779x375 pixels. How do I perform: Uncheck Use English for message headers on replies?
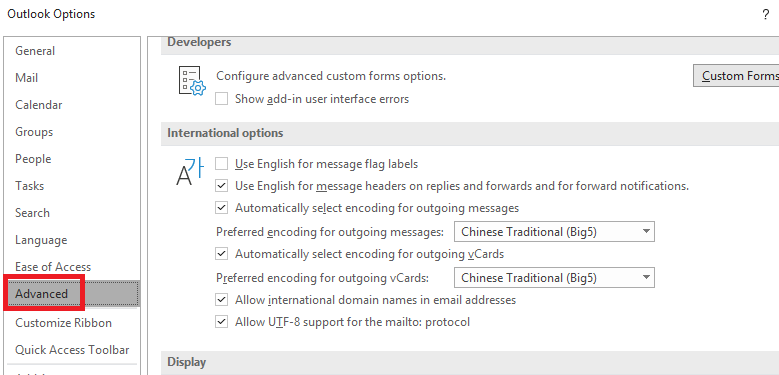222,186
